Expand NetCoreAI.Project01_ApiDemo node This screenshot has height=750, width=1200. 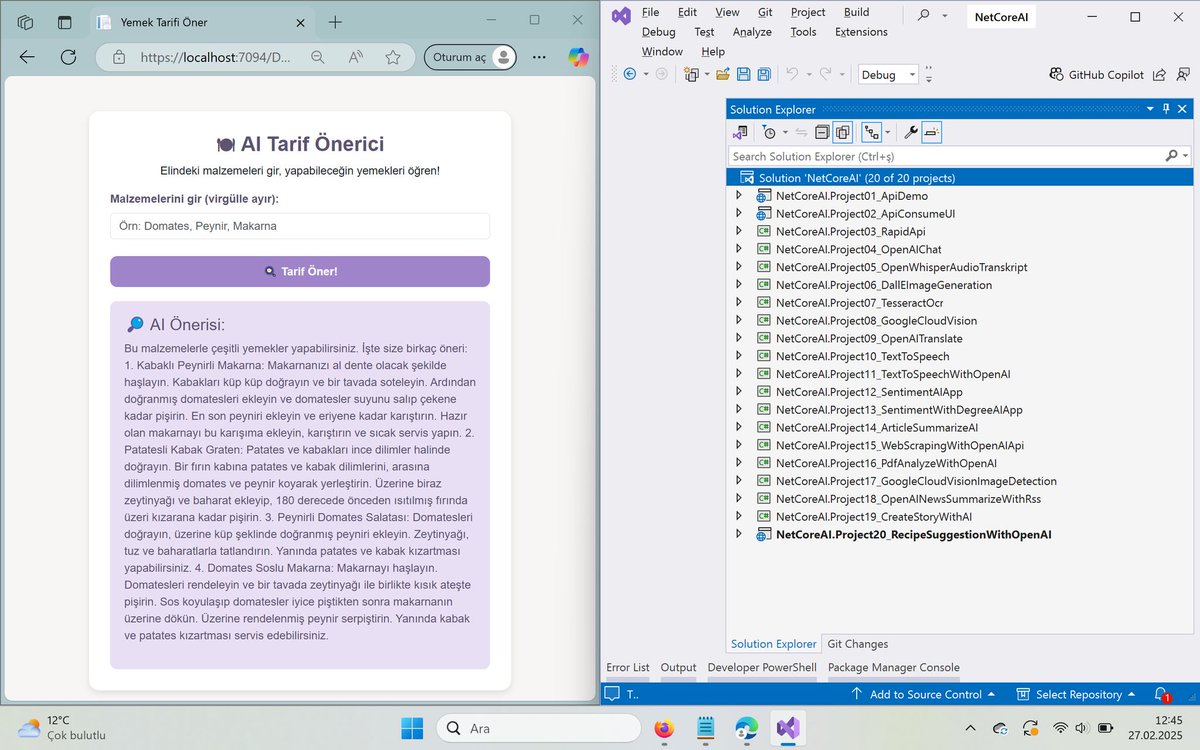pyautogui.click(x=738, y=196)
